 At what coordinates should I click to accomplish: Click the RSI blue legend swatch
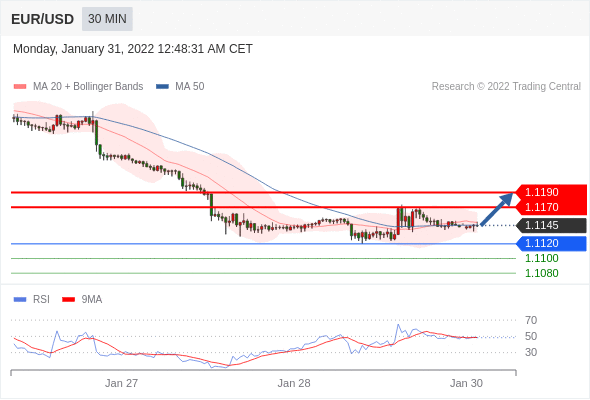pos(20,300)
